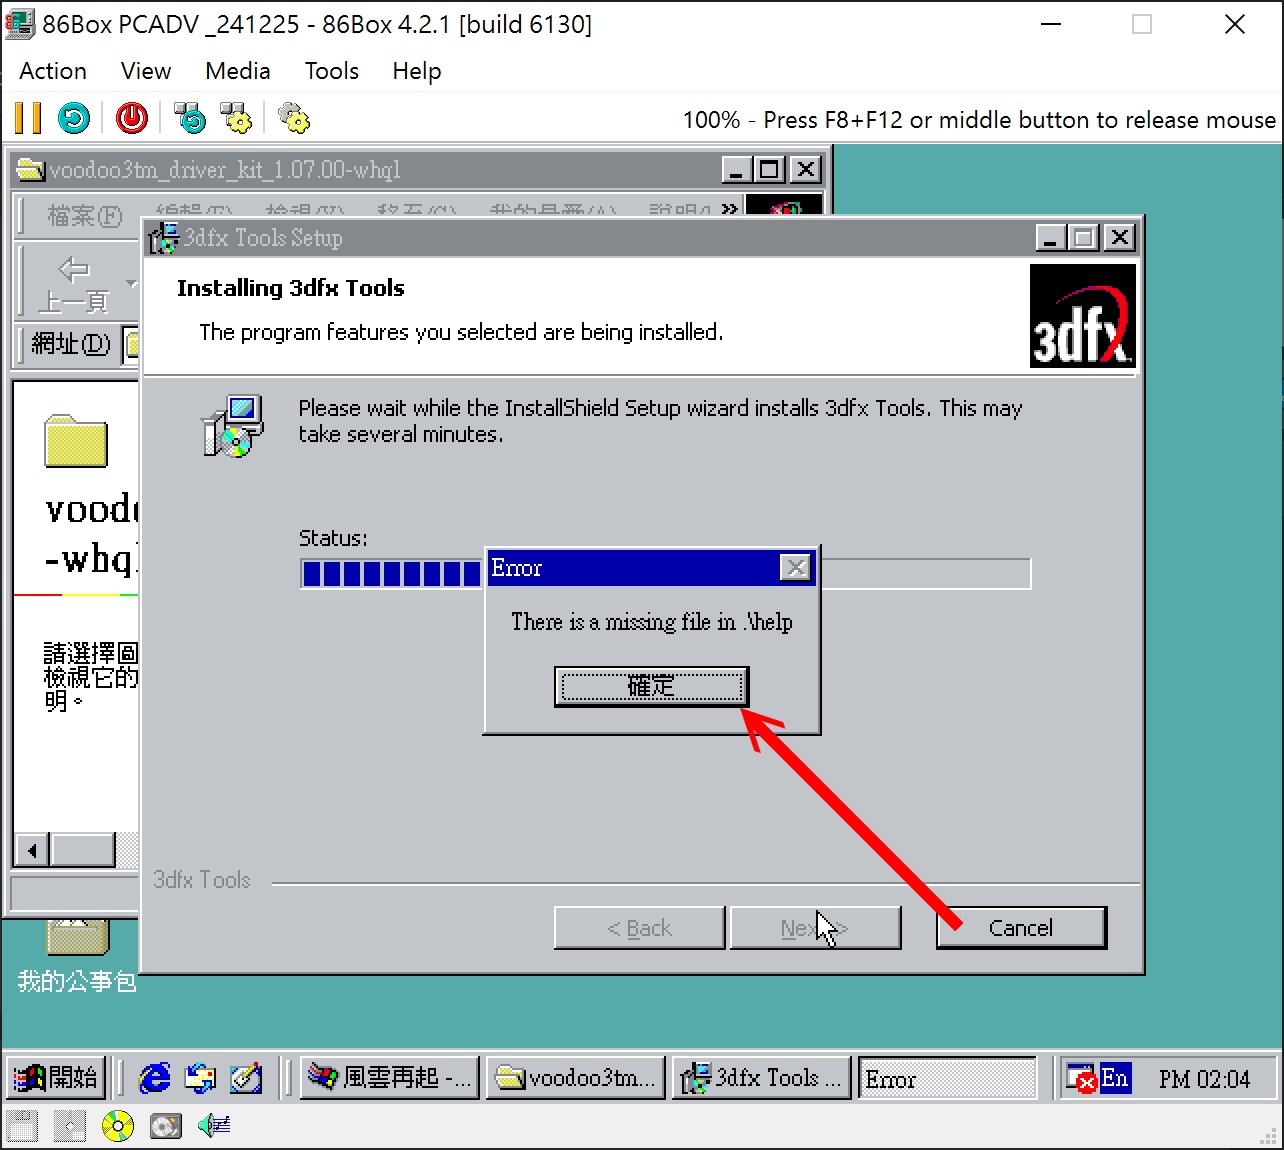Launch Internet Explorer from quick launch

[154, 1078]
